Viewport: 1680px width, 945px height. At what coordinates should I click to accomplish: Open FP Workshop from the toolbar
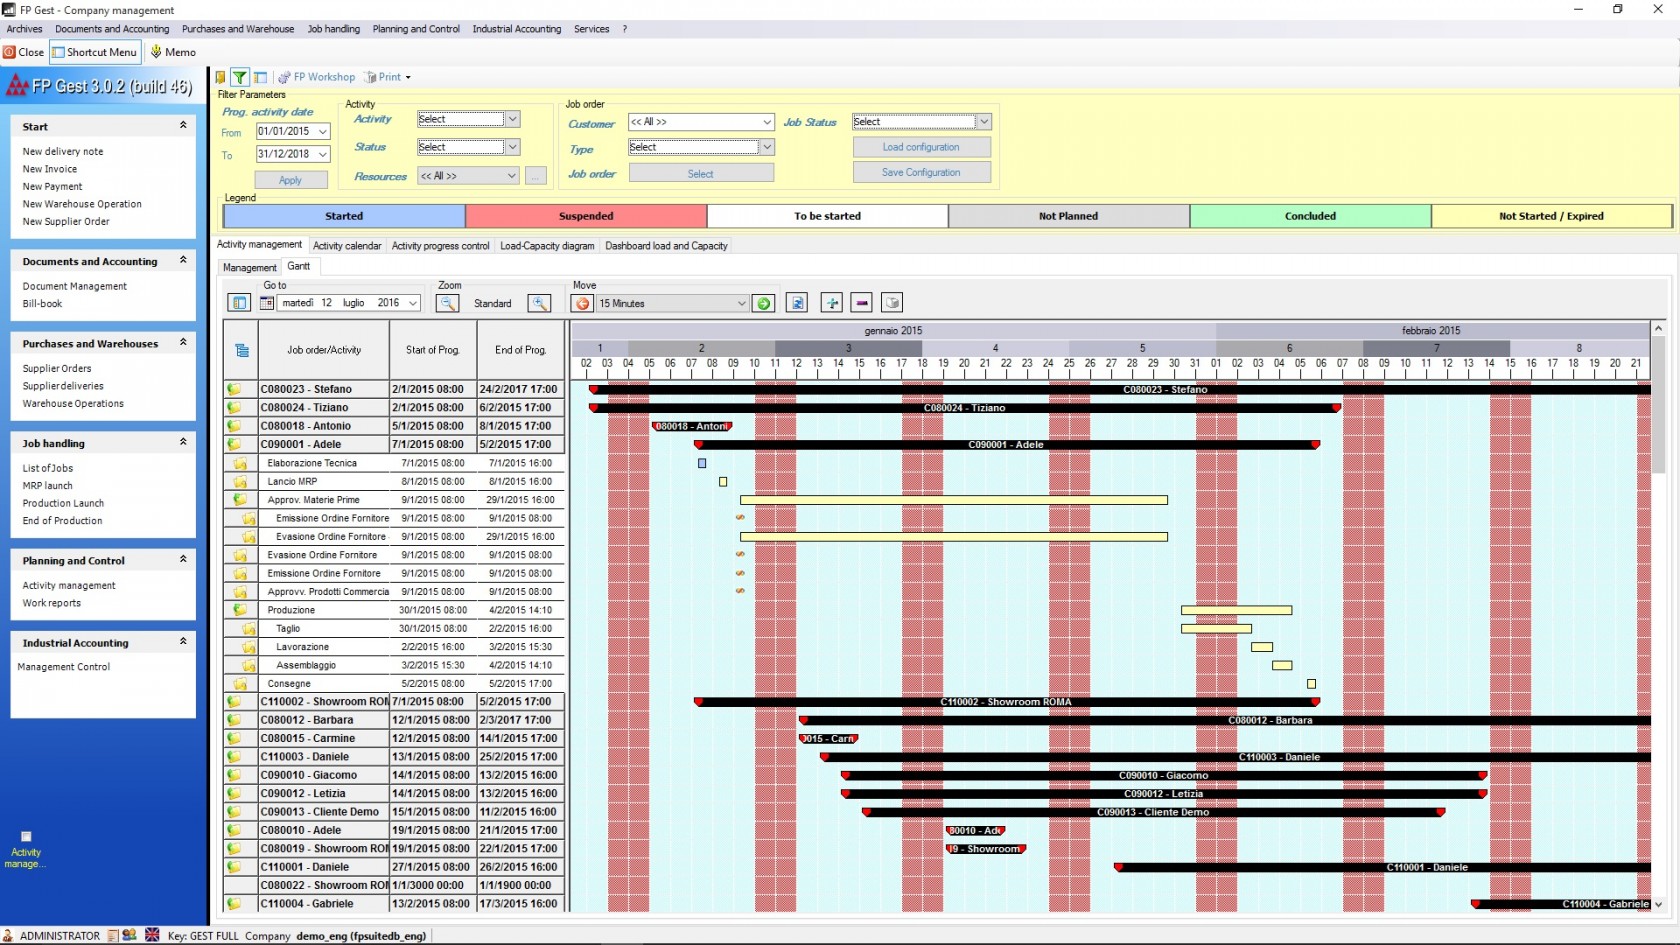pyautogui.click(x=317, y=77)
